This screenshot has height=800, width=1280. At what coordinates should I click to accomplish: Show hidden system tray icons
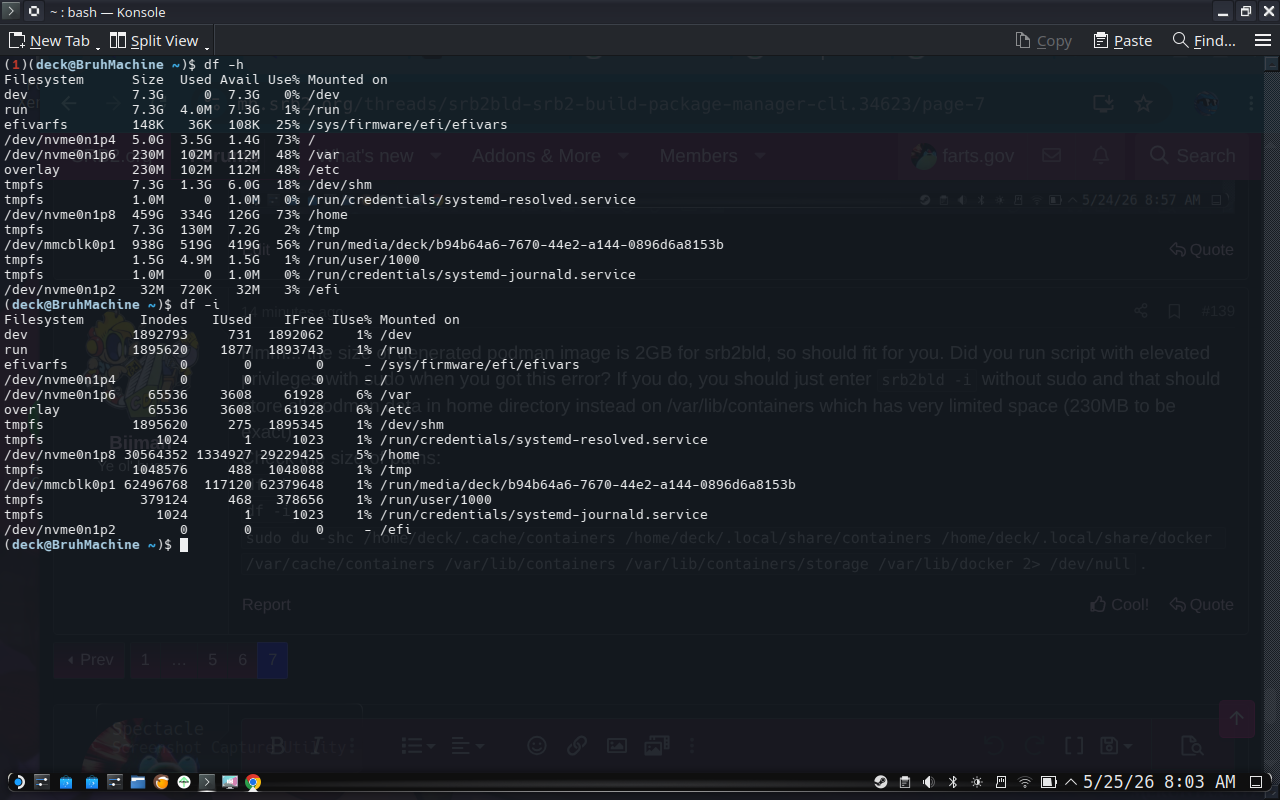coord(1072,782)
